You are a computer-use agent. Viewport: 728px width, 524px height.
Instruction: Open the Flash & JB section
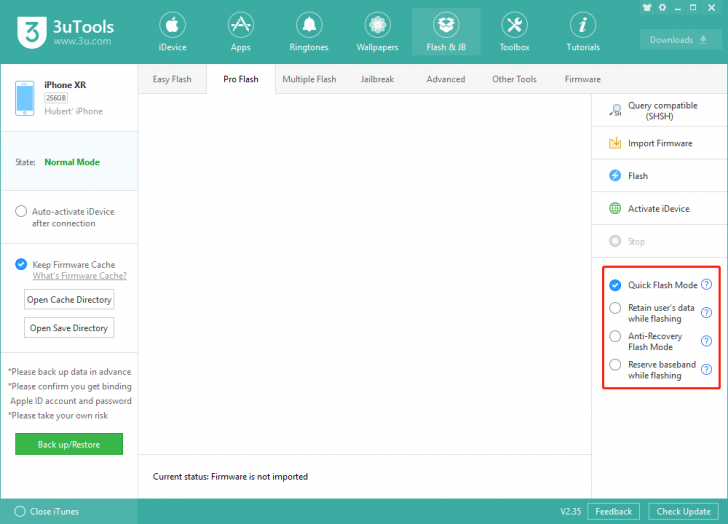click(446, 32)
